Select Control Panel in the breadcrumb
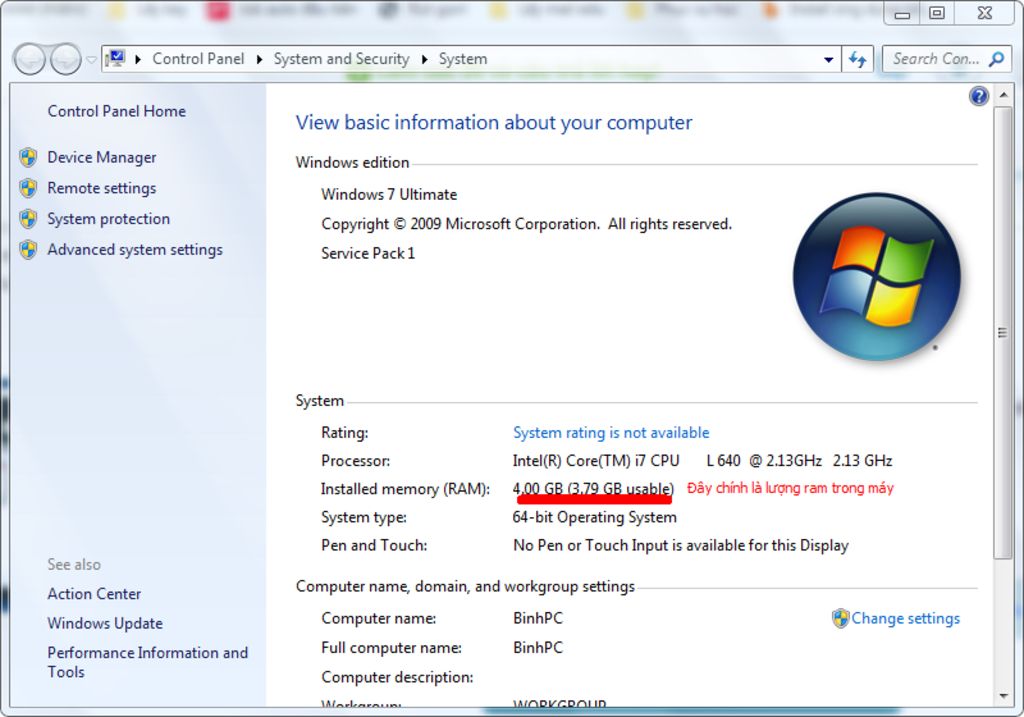Screen dimensions: 1024x717 pos(198,59)
